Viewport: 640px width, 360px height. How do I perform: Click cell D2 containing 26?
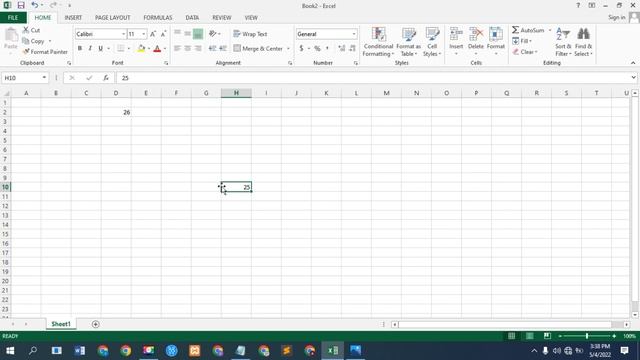(116, 112)
